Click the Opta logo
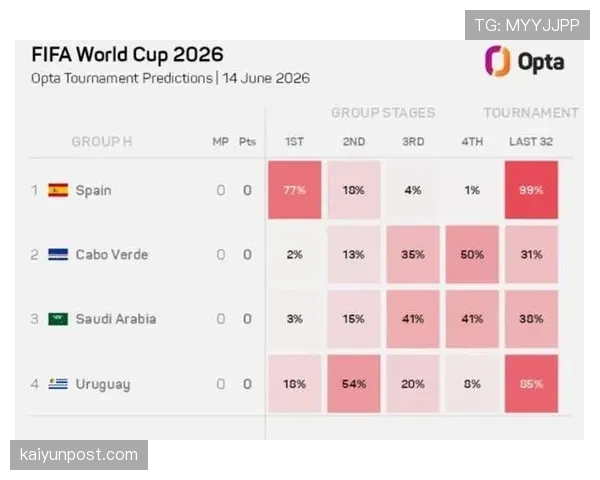The image size is (600, 480). pos(525,61)
